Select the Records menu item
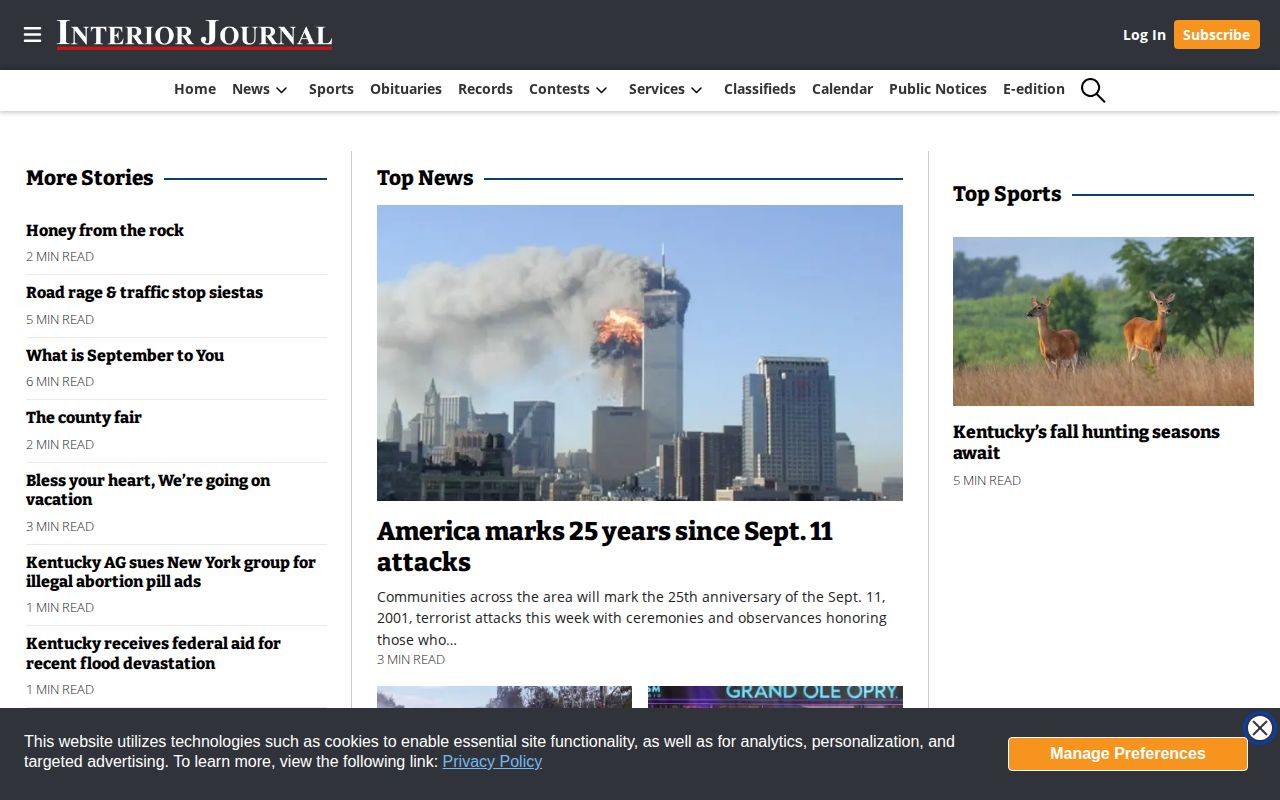The width and height of the screenshot is (1280, 800). click(485, 89)
